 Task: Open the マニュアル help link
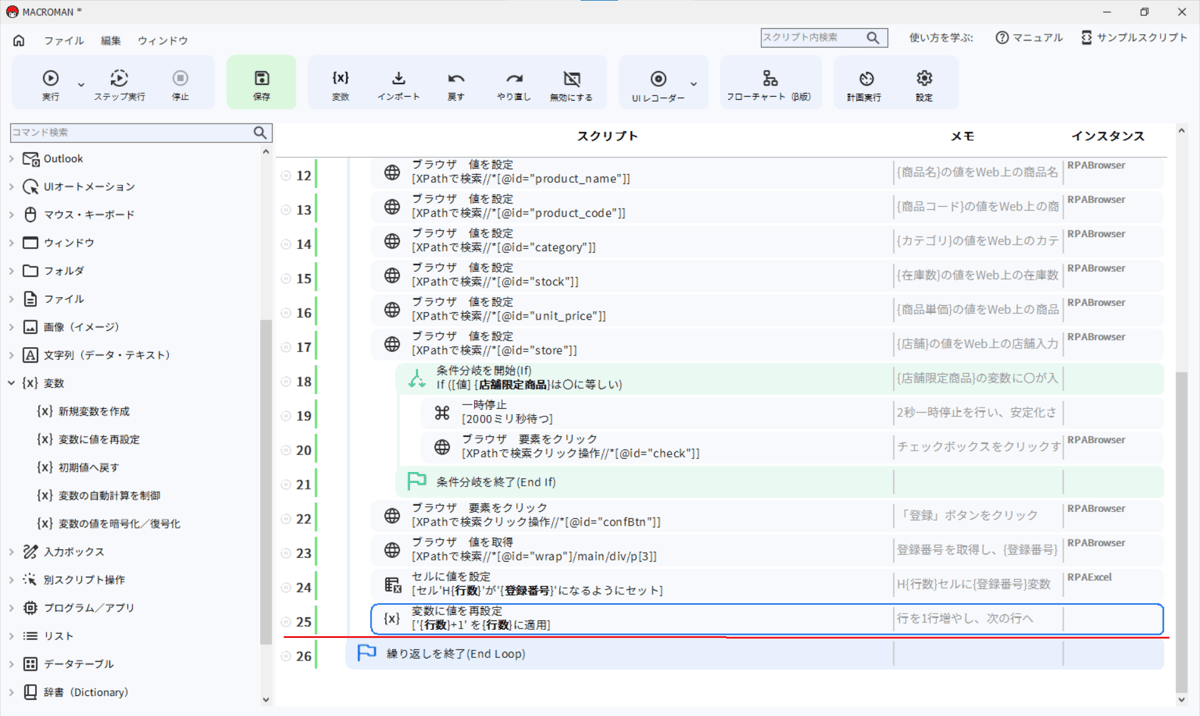click(x=1029, y=37)
